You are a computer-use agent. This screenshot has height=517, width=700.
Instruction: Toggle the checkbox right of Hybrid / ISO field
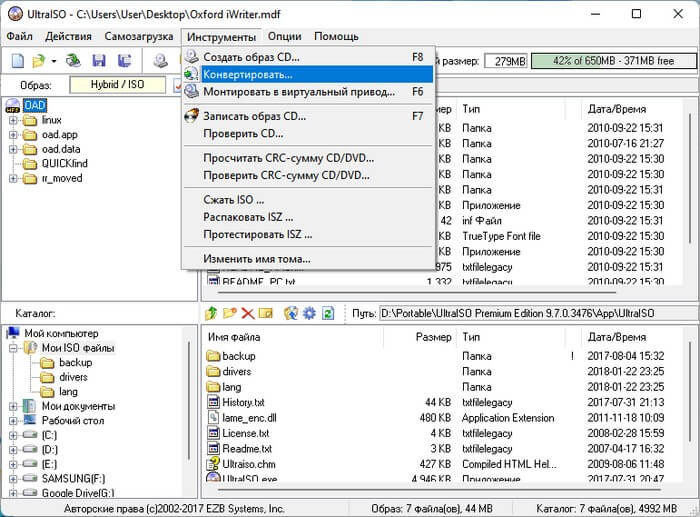coord(177,85)
